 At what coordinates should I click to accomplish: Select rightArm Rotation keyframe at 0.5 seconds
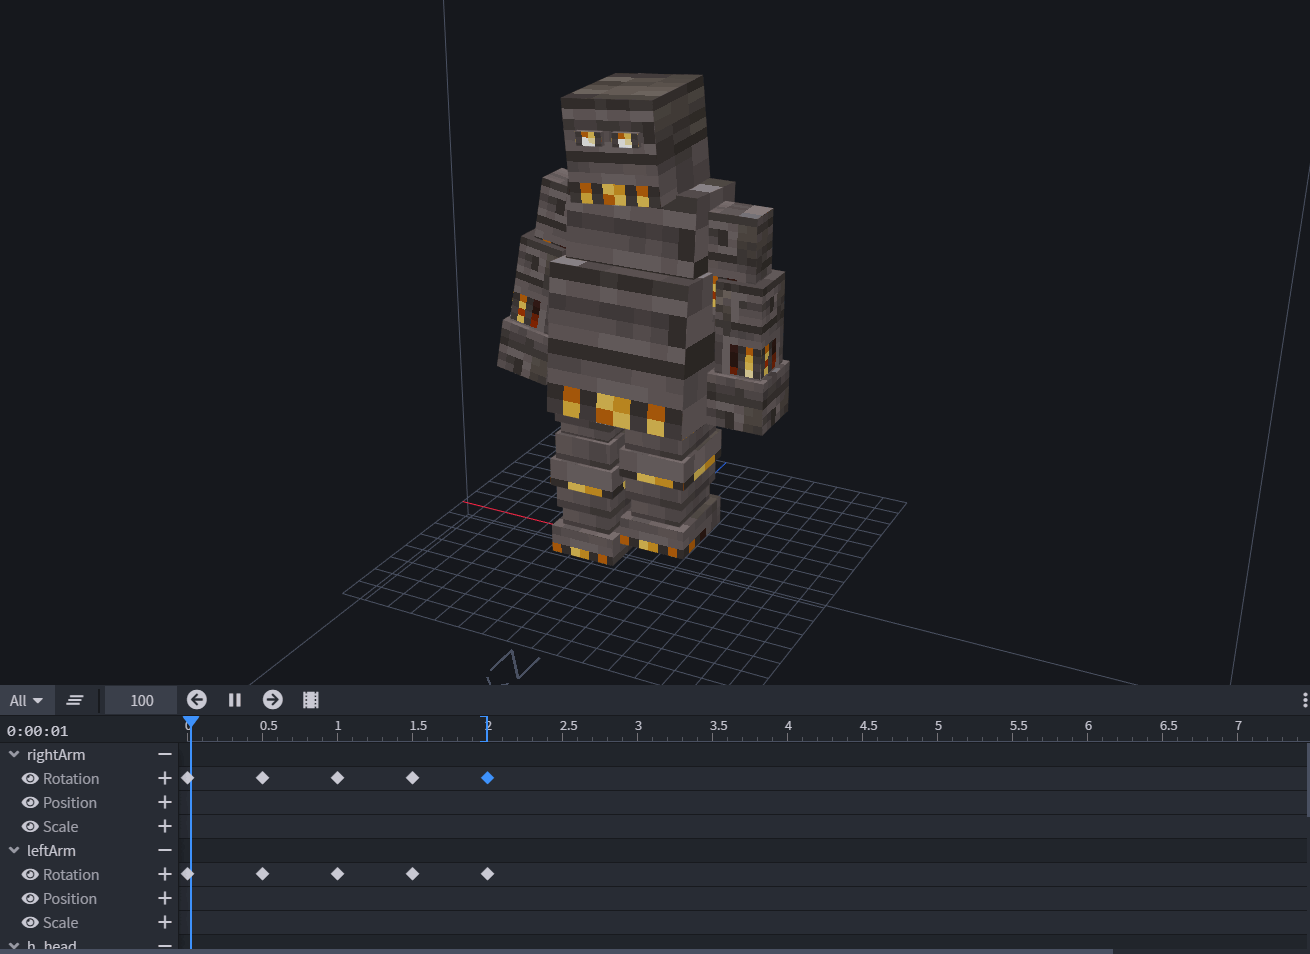pos(263,778)
